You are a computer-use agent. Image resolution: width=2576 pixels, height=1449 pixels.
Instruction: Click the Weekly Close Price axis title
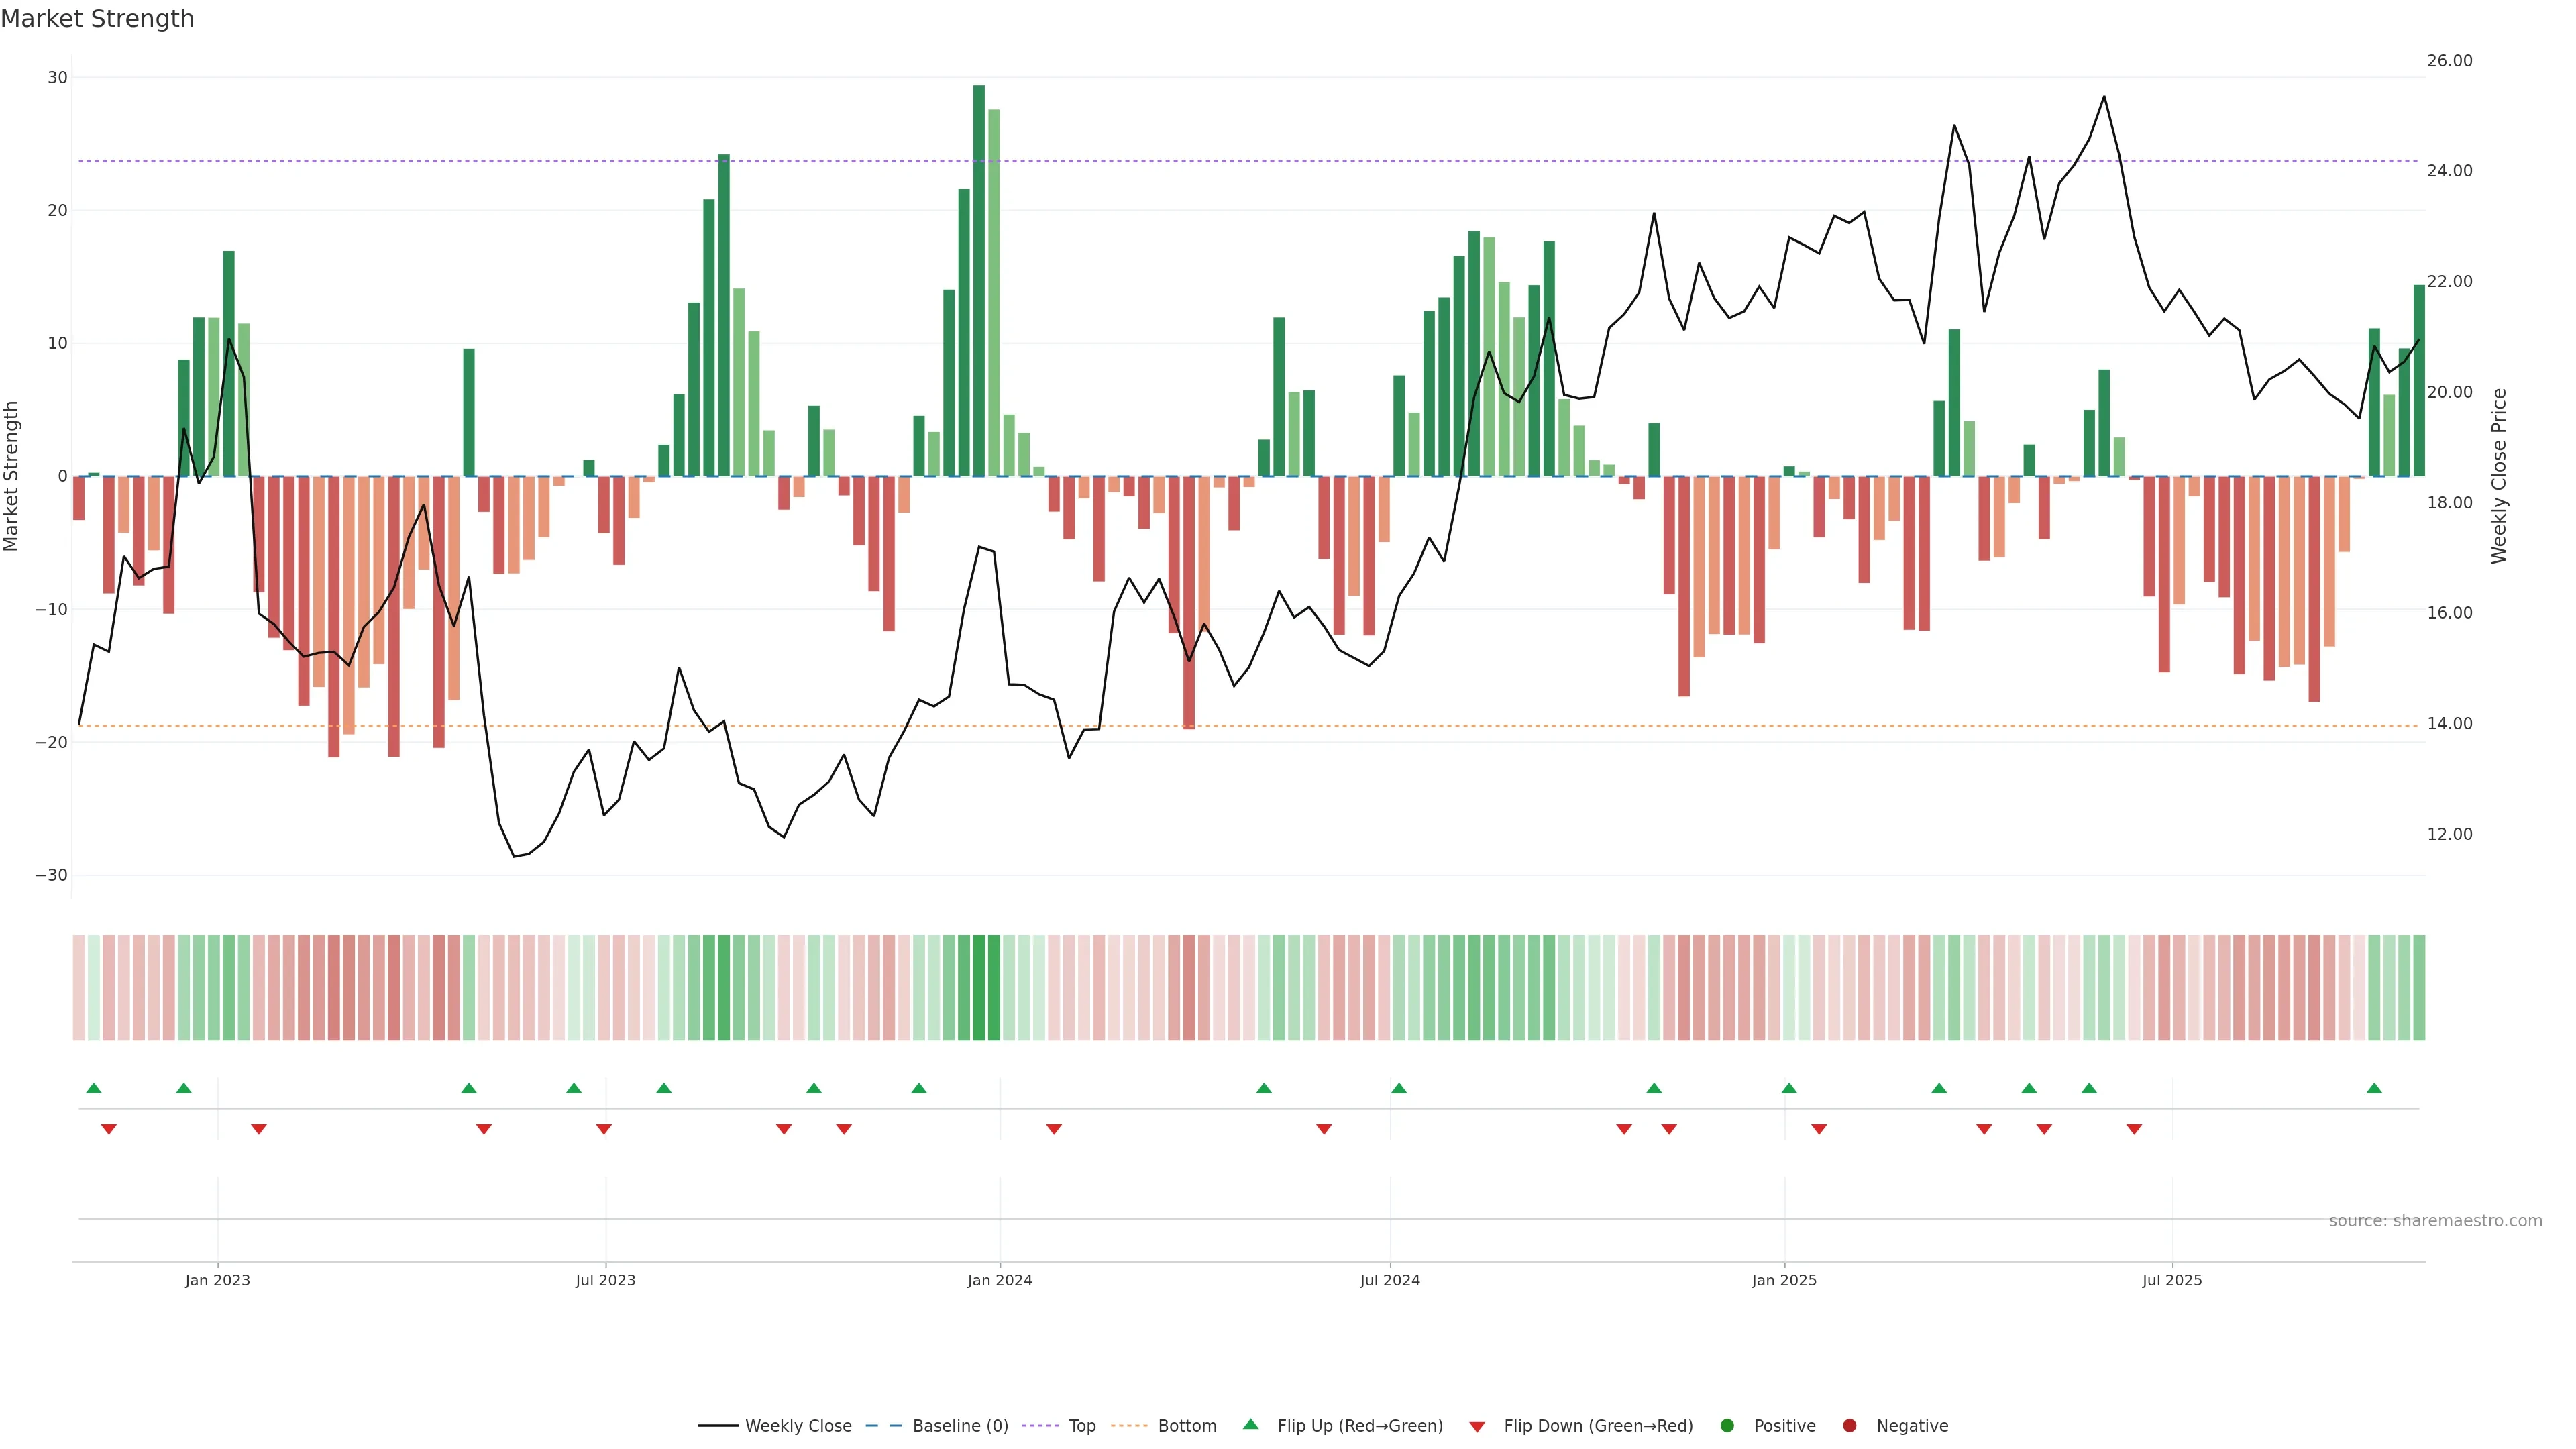pyautogui.click(x=2499, y=476)
